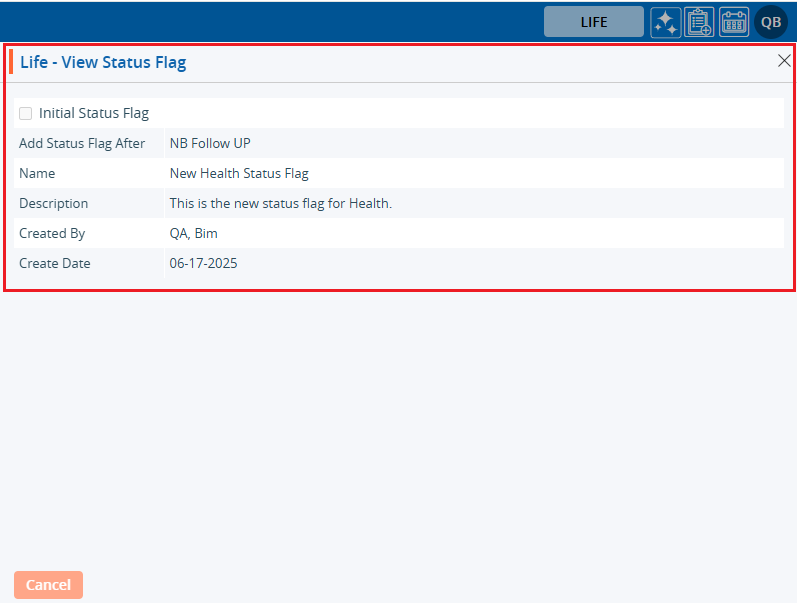Screen dimensions: 797x603
Task: Click the QA, Bim creator value
Action: tap(193, 233)
